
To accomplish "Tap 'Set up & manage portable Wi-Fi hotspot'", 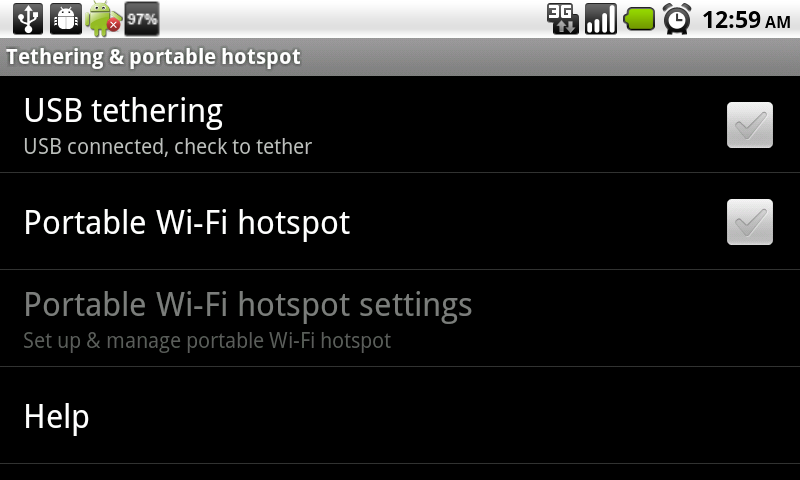I will (x=207, y=341).
